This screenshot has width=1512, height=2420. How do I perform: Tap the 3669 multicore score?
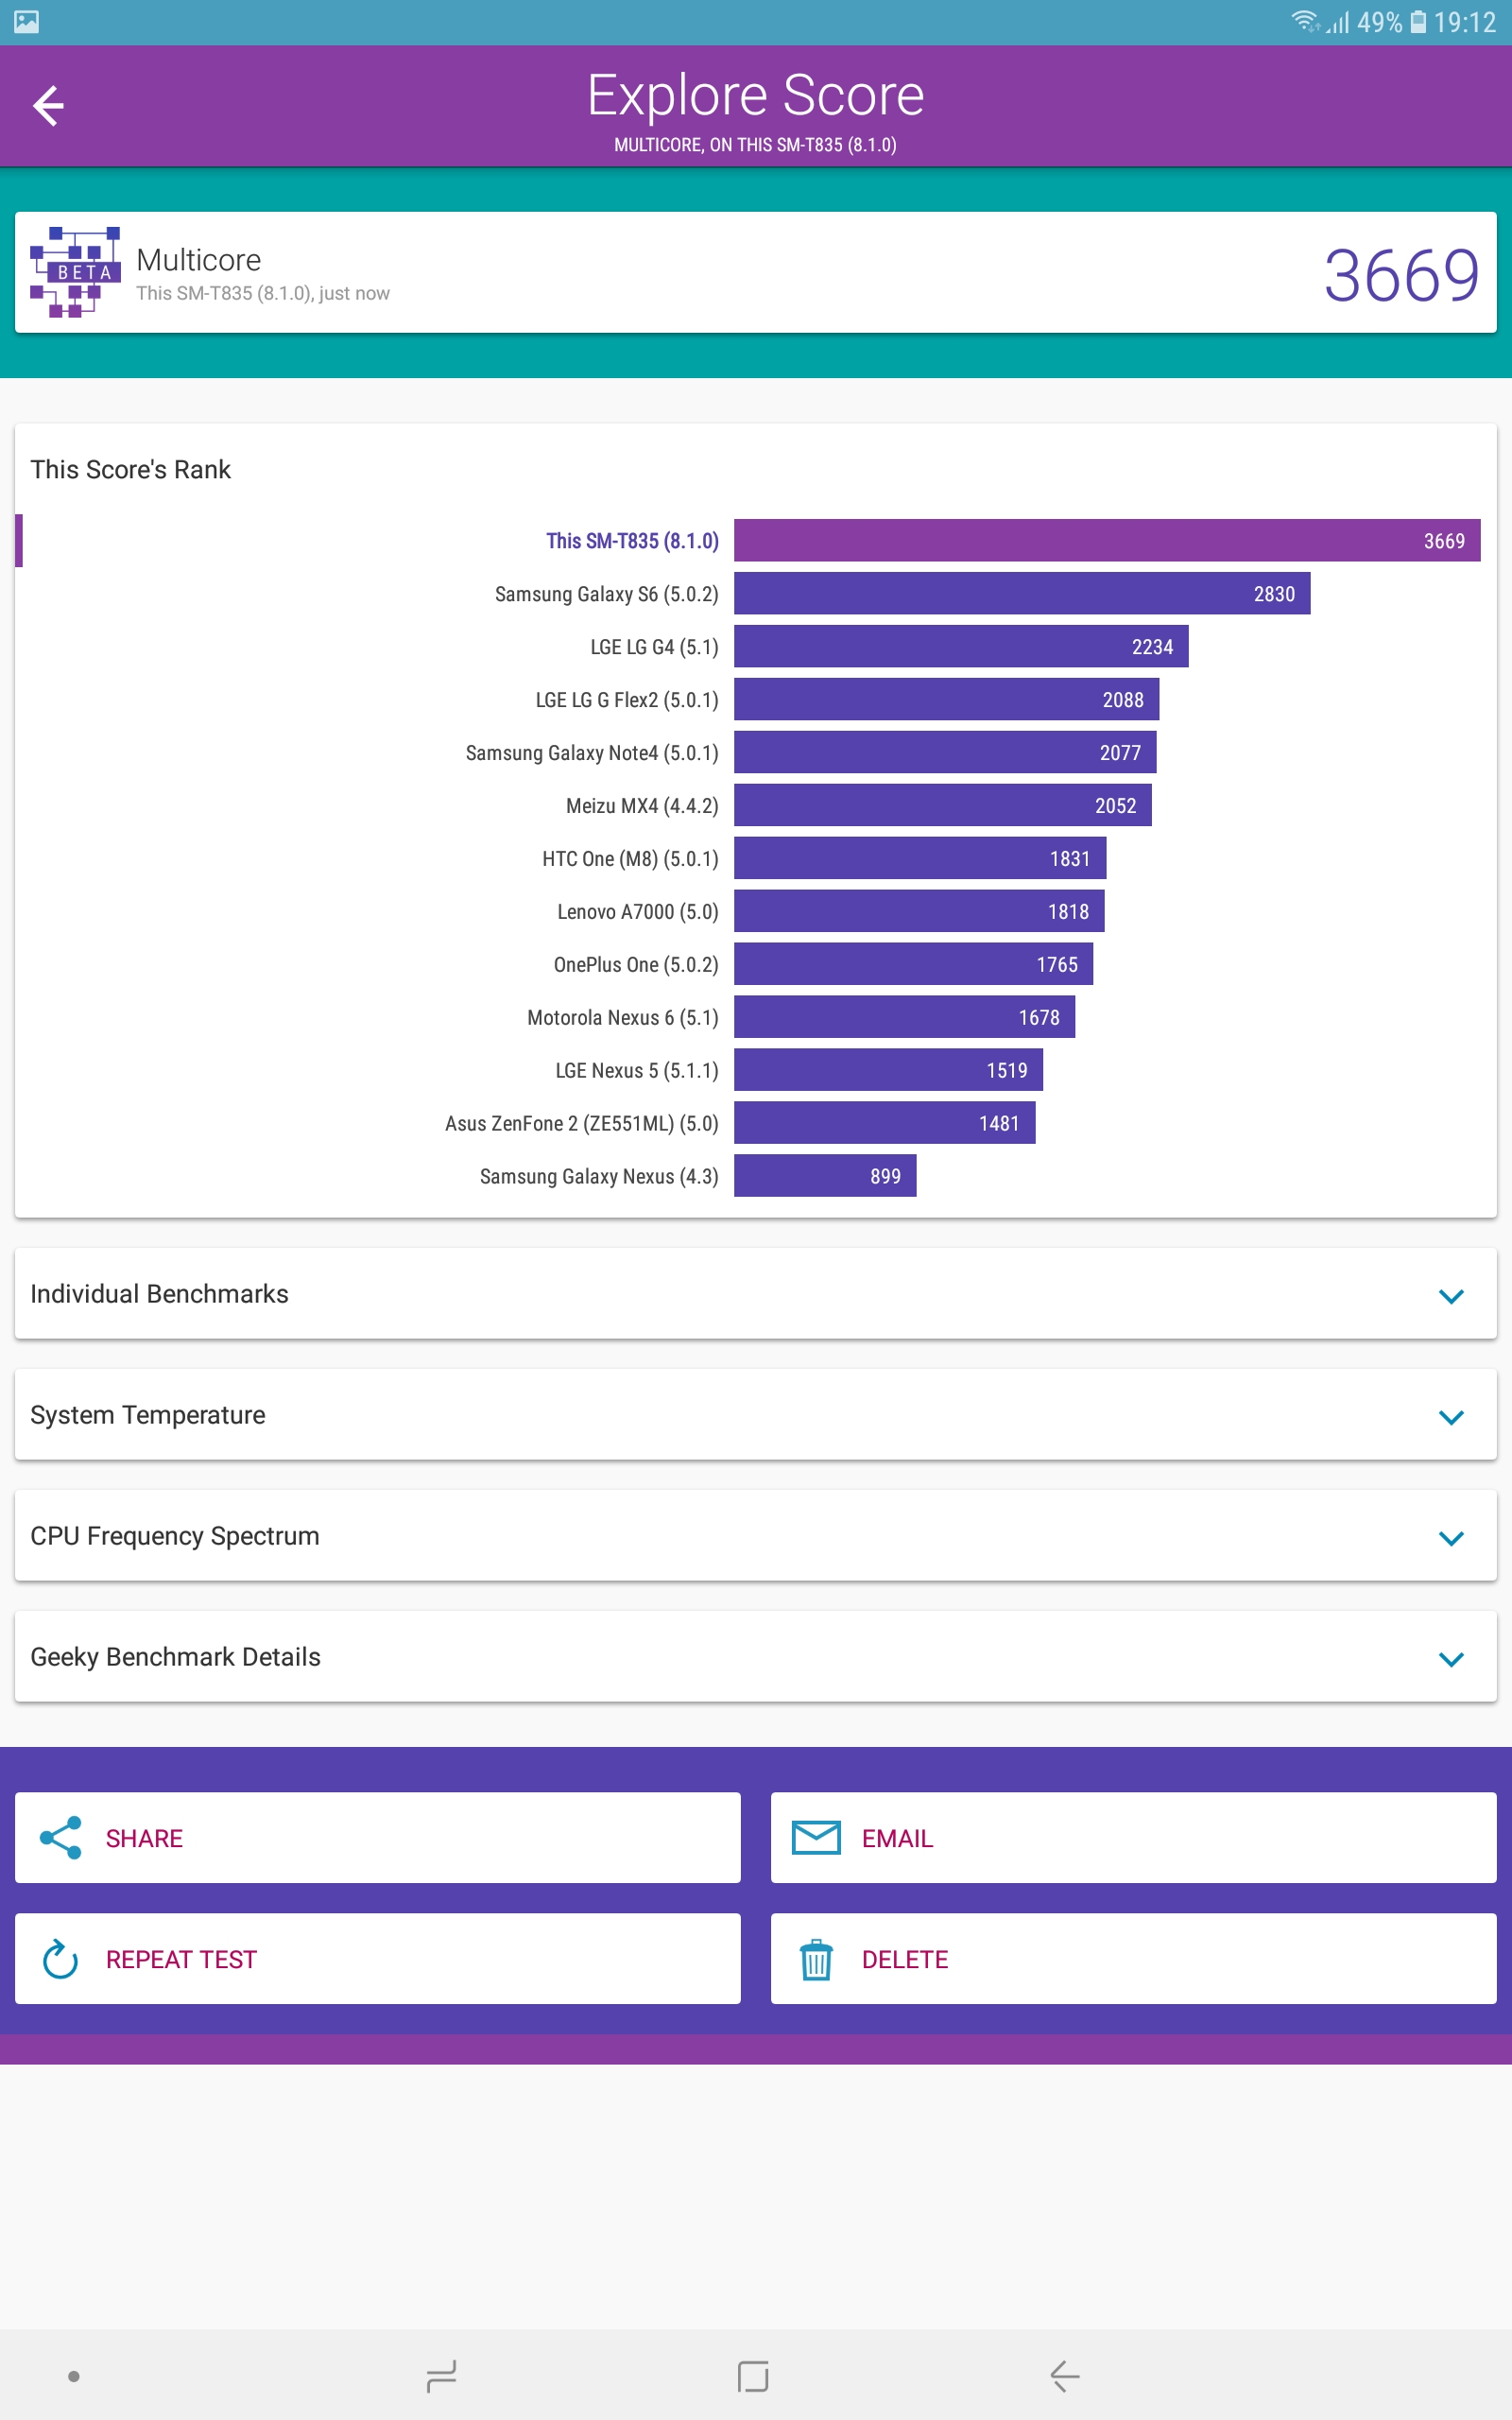click(x=1401, y=274)
